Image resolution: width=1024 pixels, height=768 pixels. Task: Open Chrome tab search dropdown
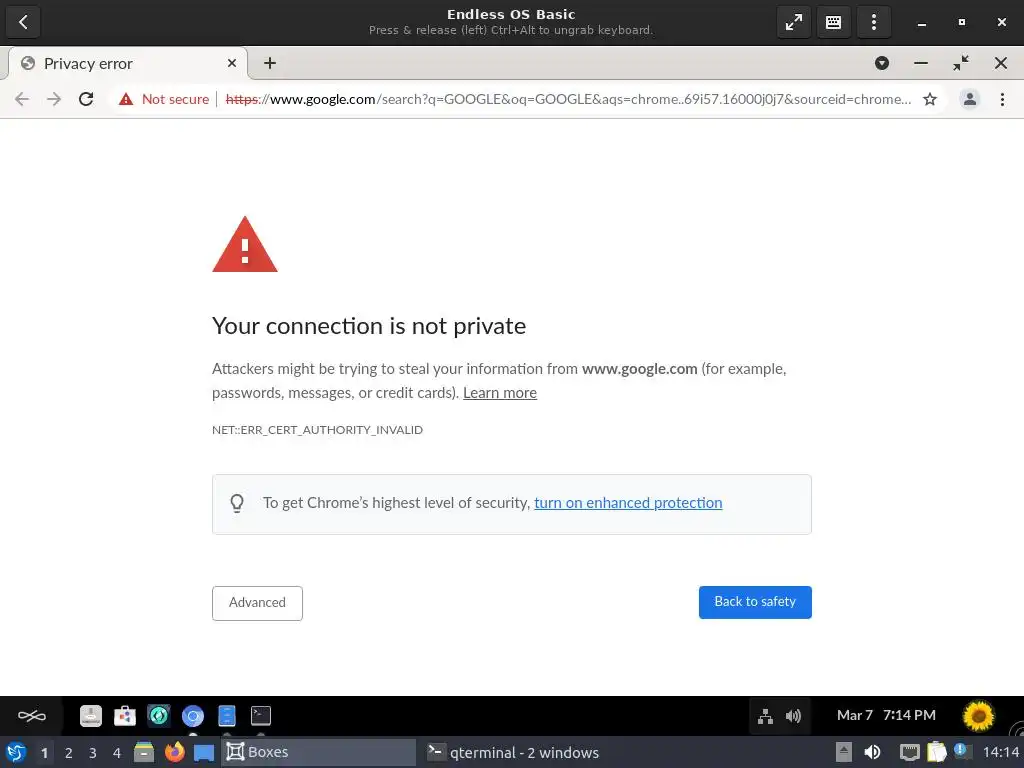click(x=882, y=63)
